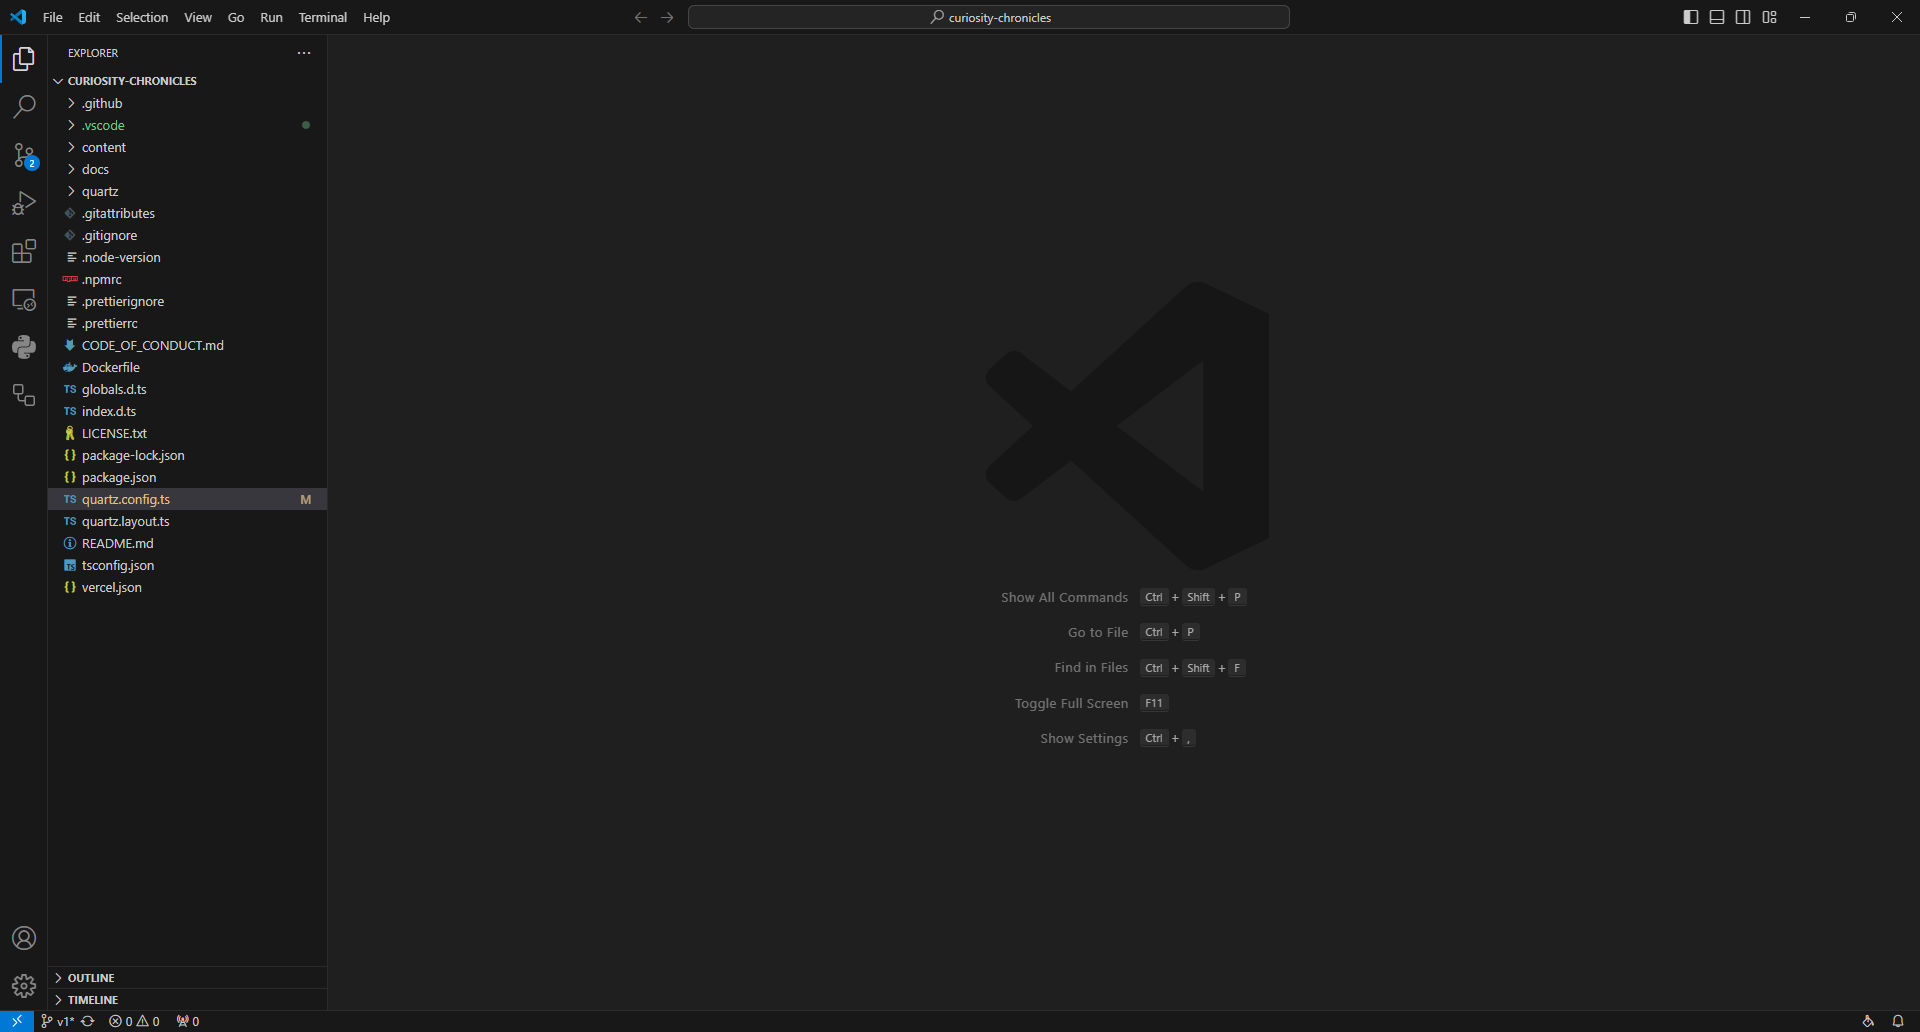Viewport: 1920px width, 1032px height.
Task: Open the Explorer view in activity bar
Action: pyautogui.click(x=24, y=60)
